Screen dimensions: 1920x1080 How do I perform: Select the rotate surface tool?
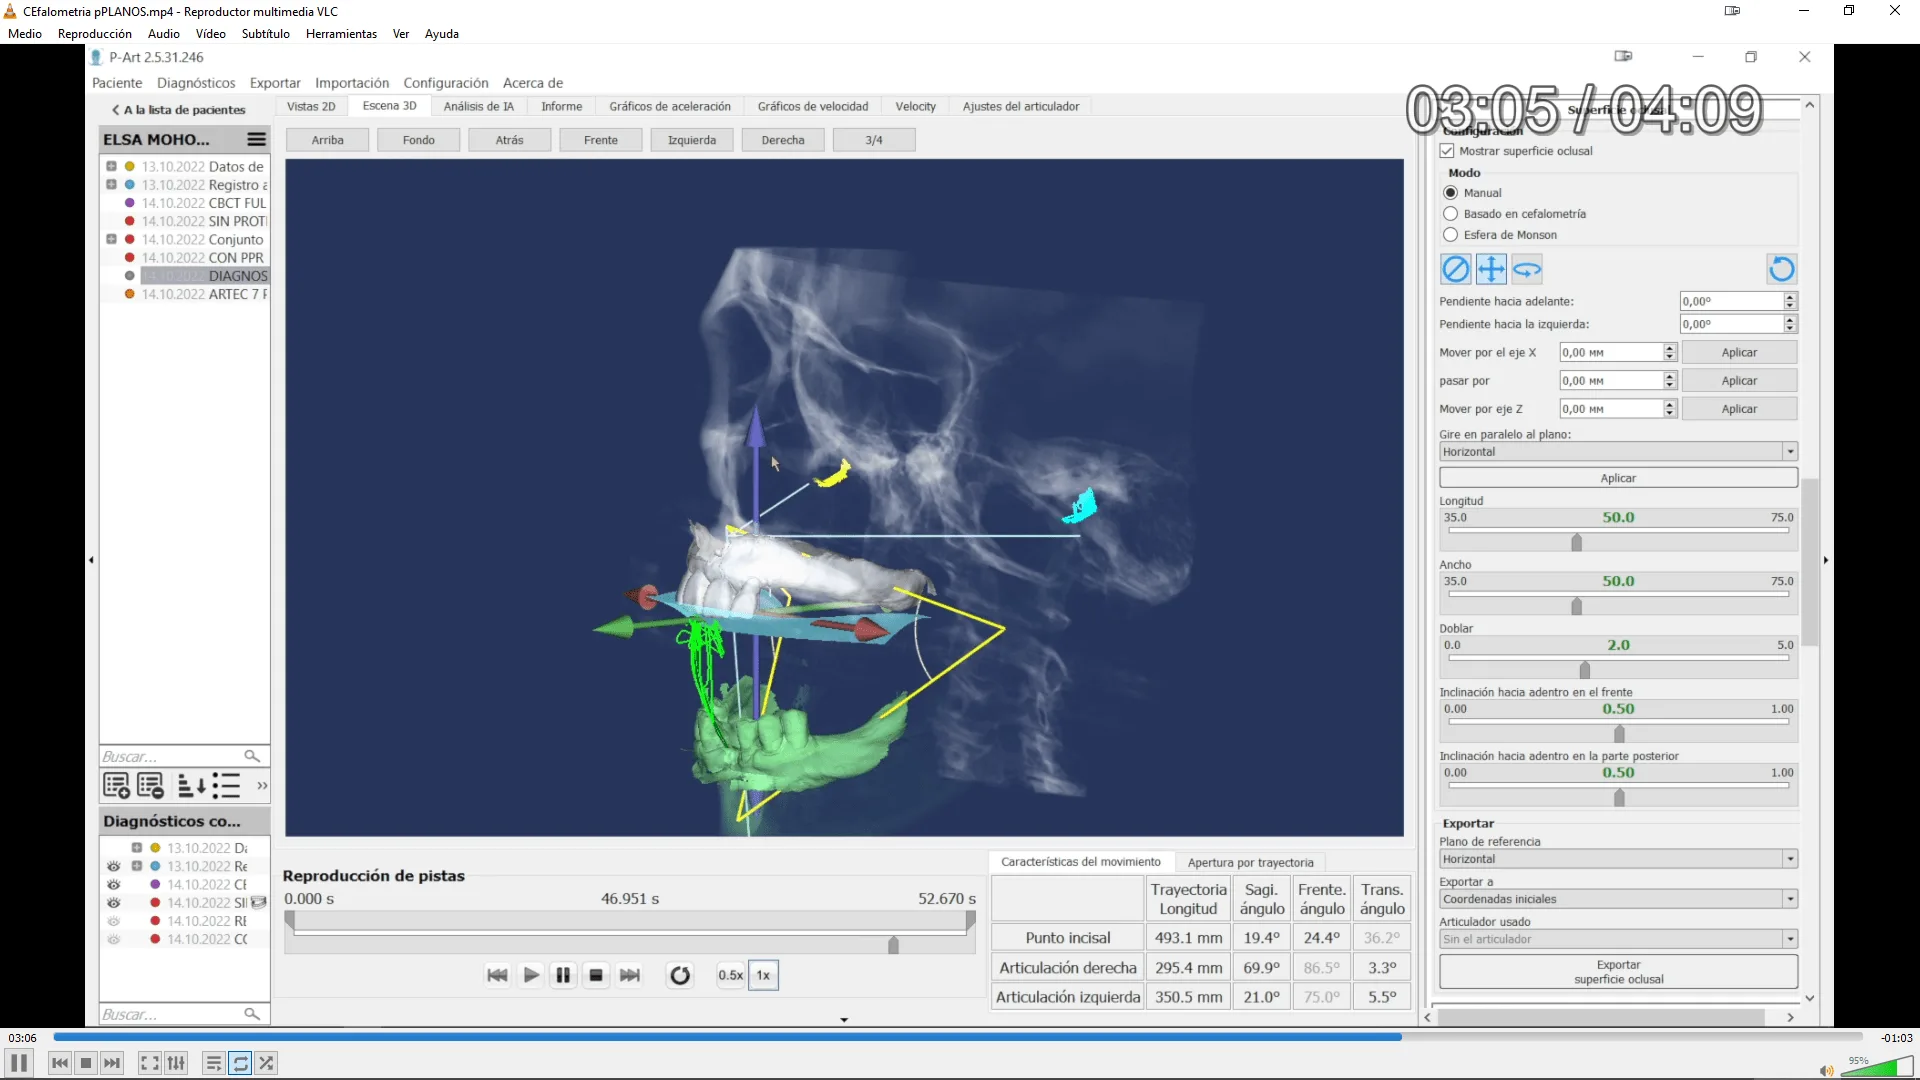pos(1527,269)
